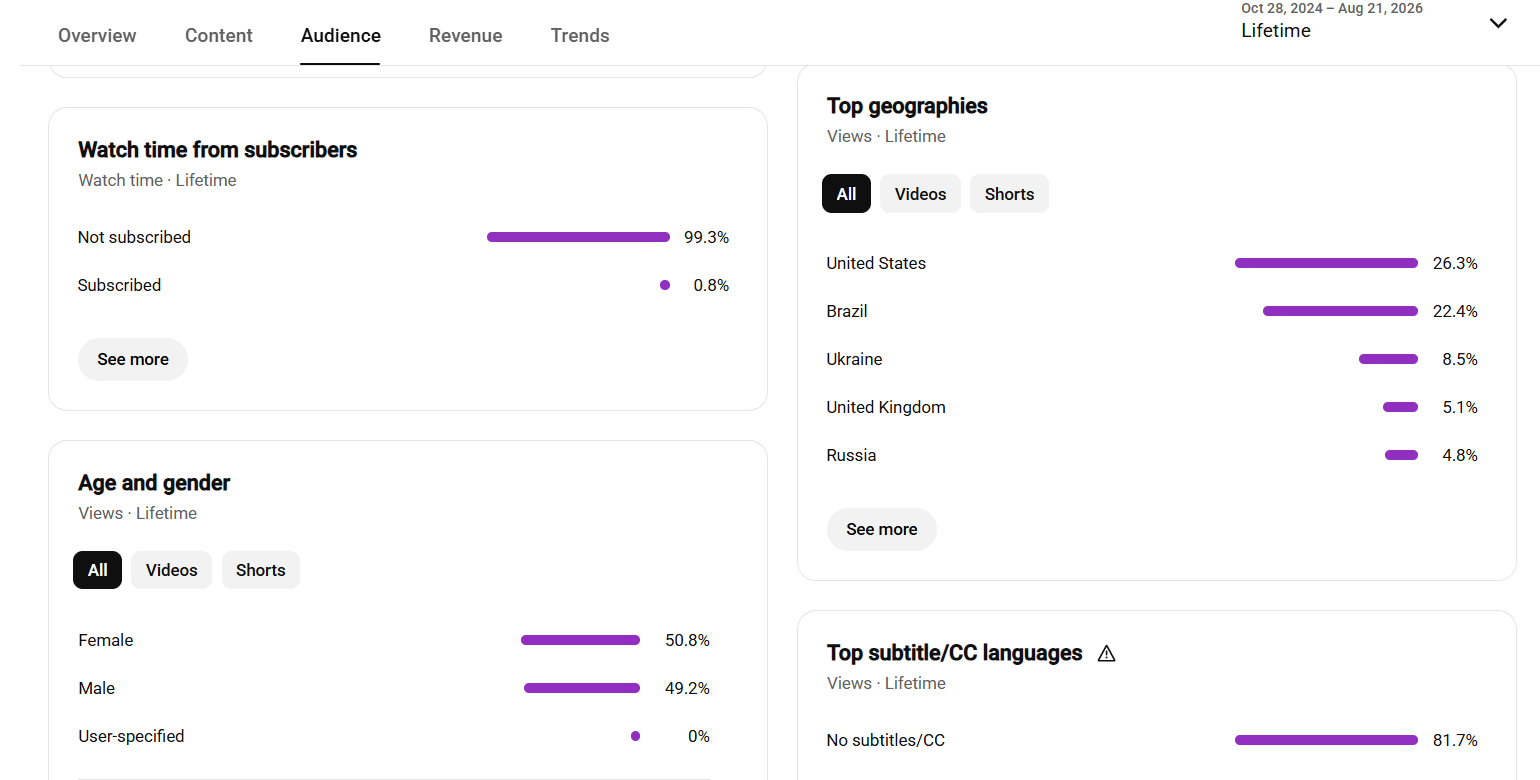This screenshot has height=780, width=1540.
Task: Select the Trends tab
Action: (x=580, y=35)
